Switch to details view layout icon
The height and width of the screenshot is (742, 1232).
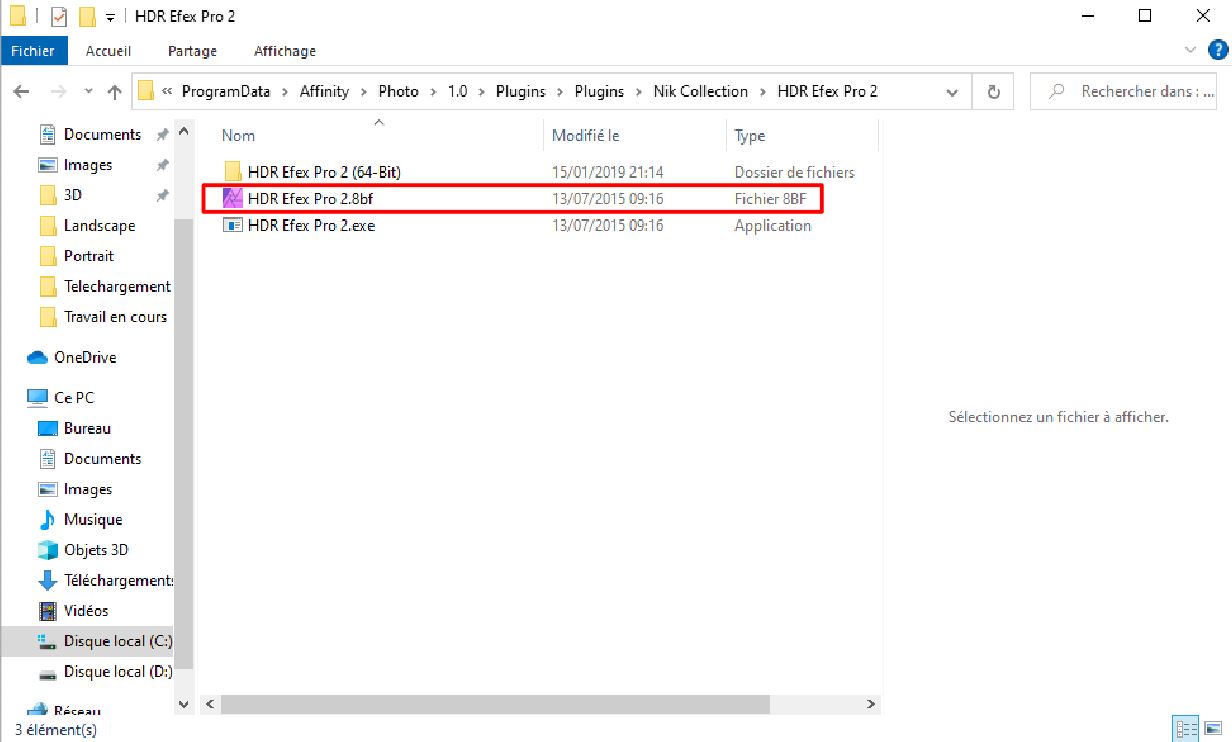(1184, 729)
